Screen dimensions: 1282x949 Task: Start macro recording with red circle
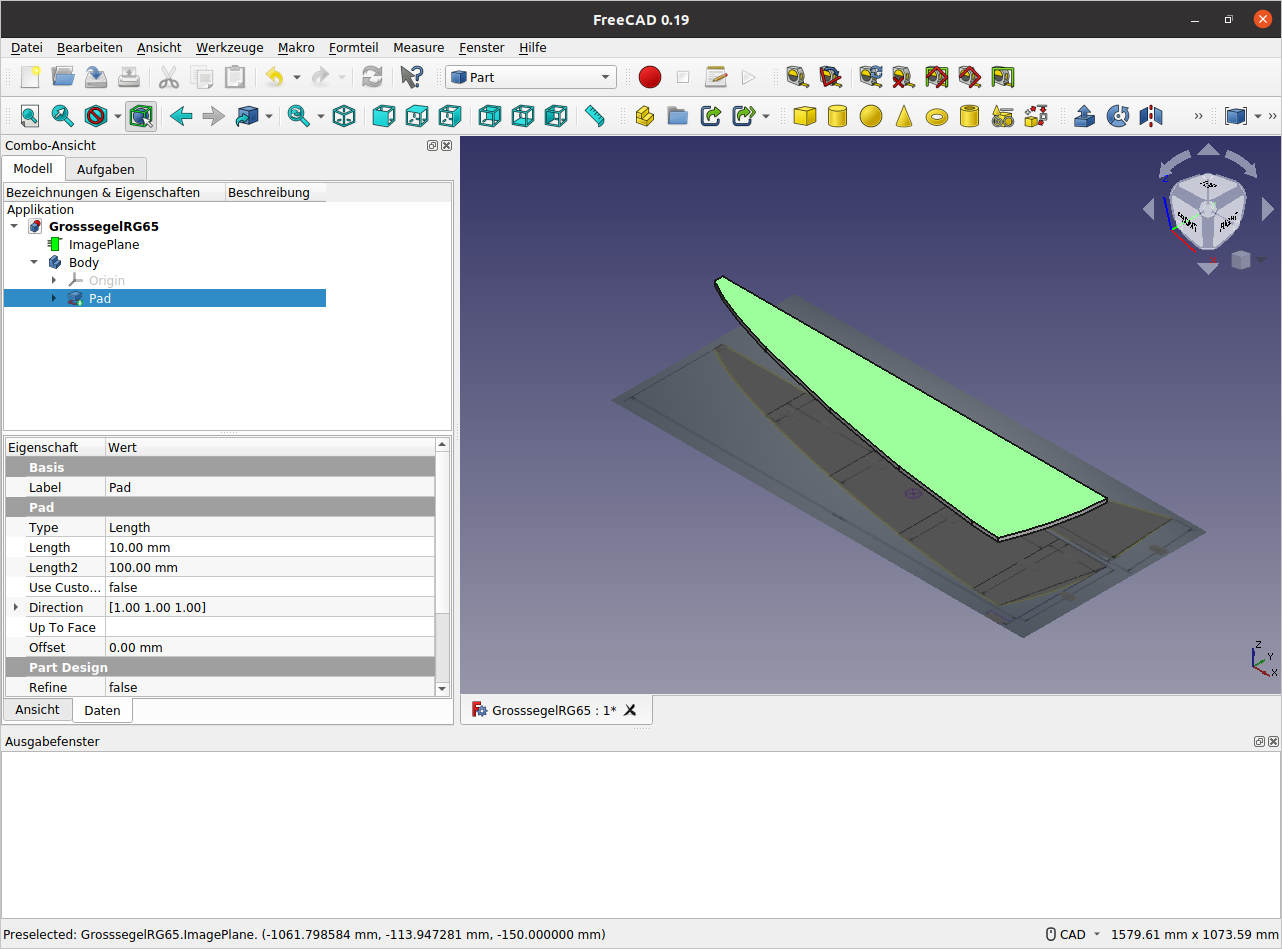tap(650, 77)
